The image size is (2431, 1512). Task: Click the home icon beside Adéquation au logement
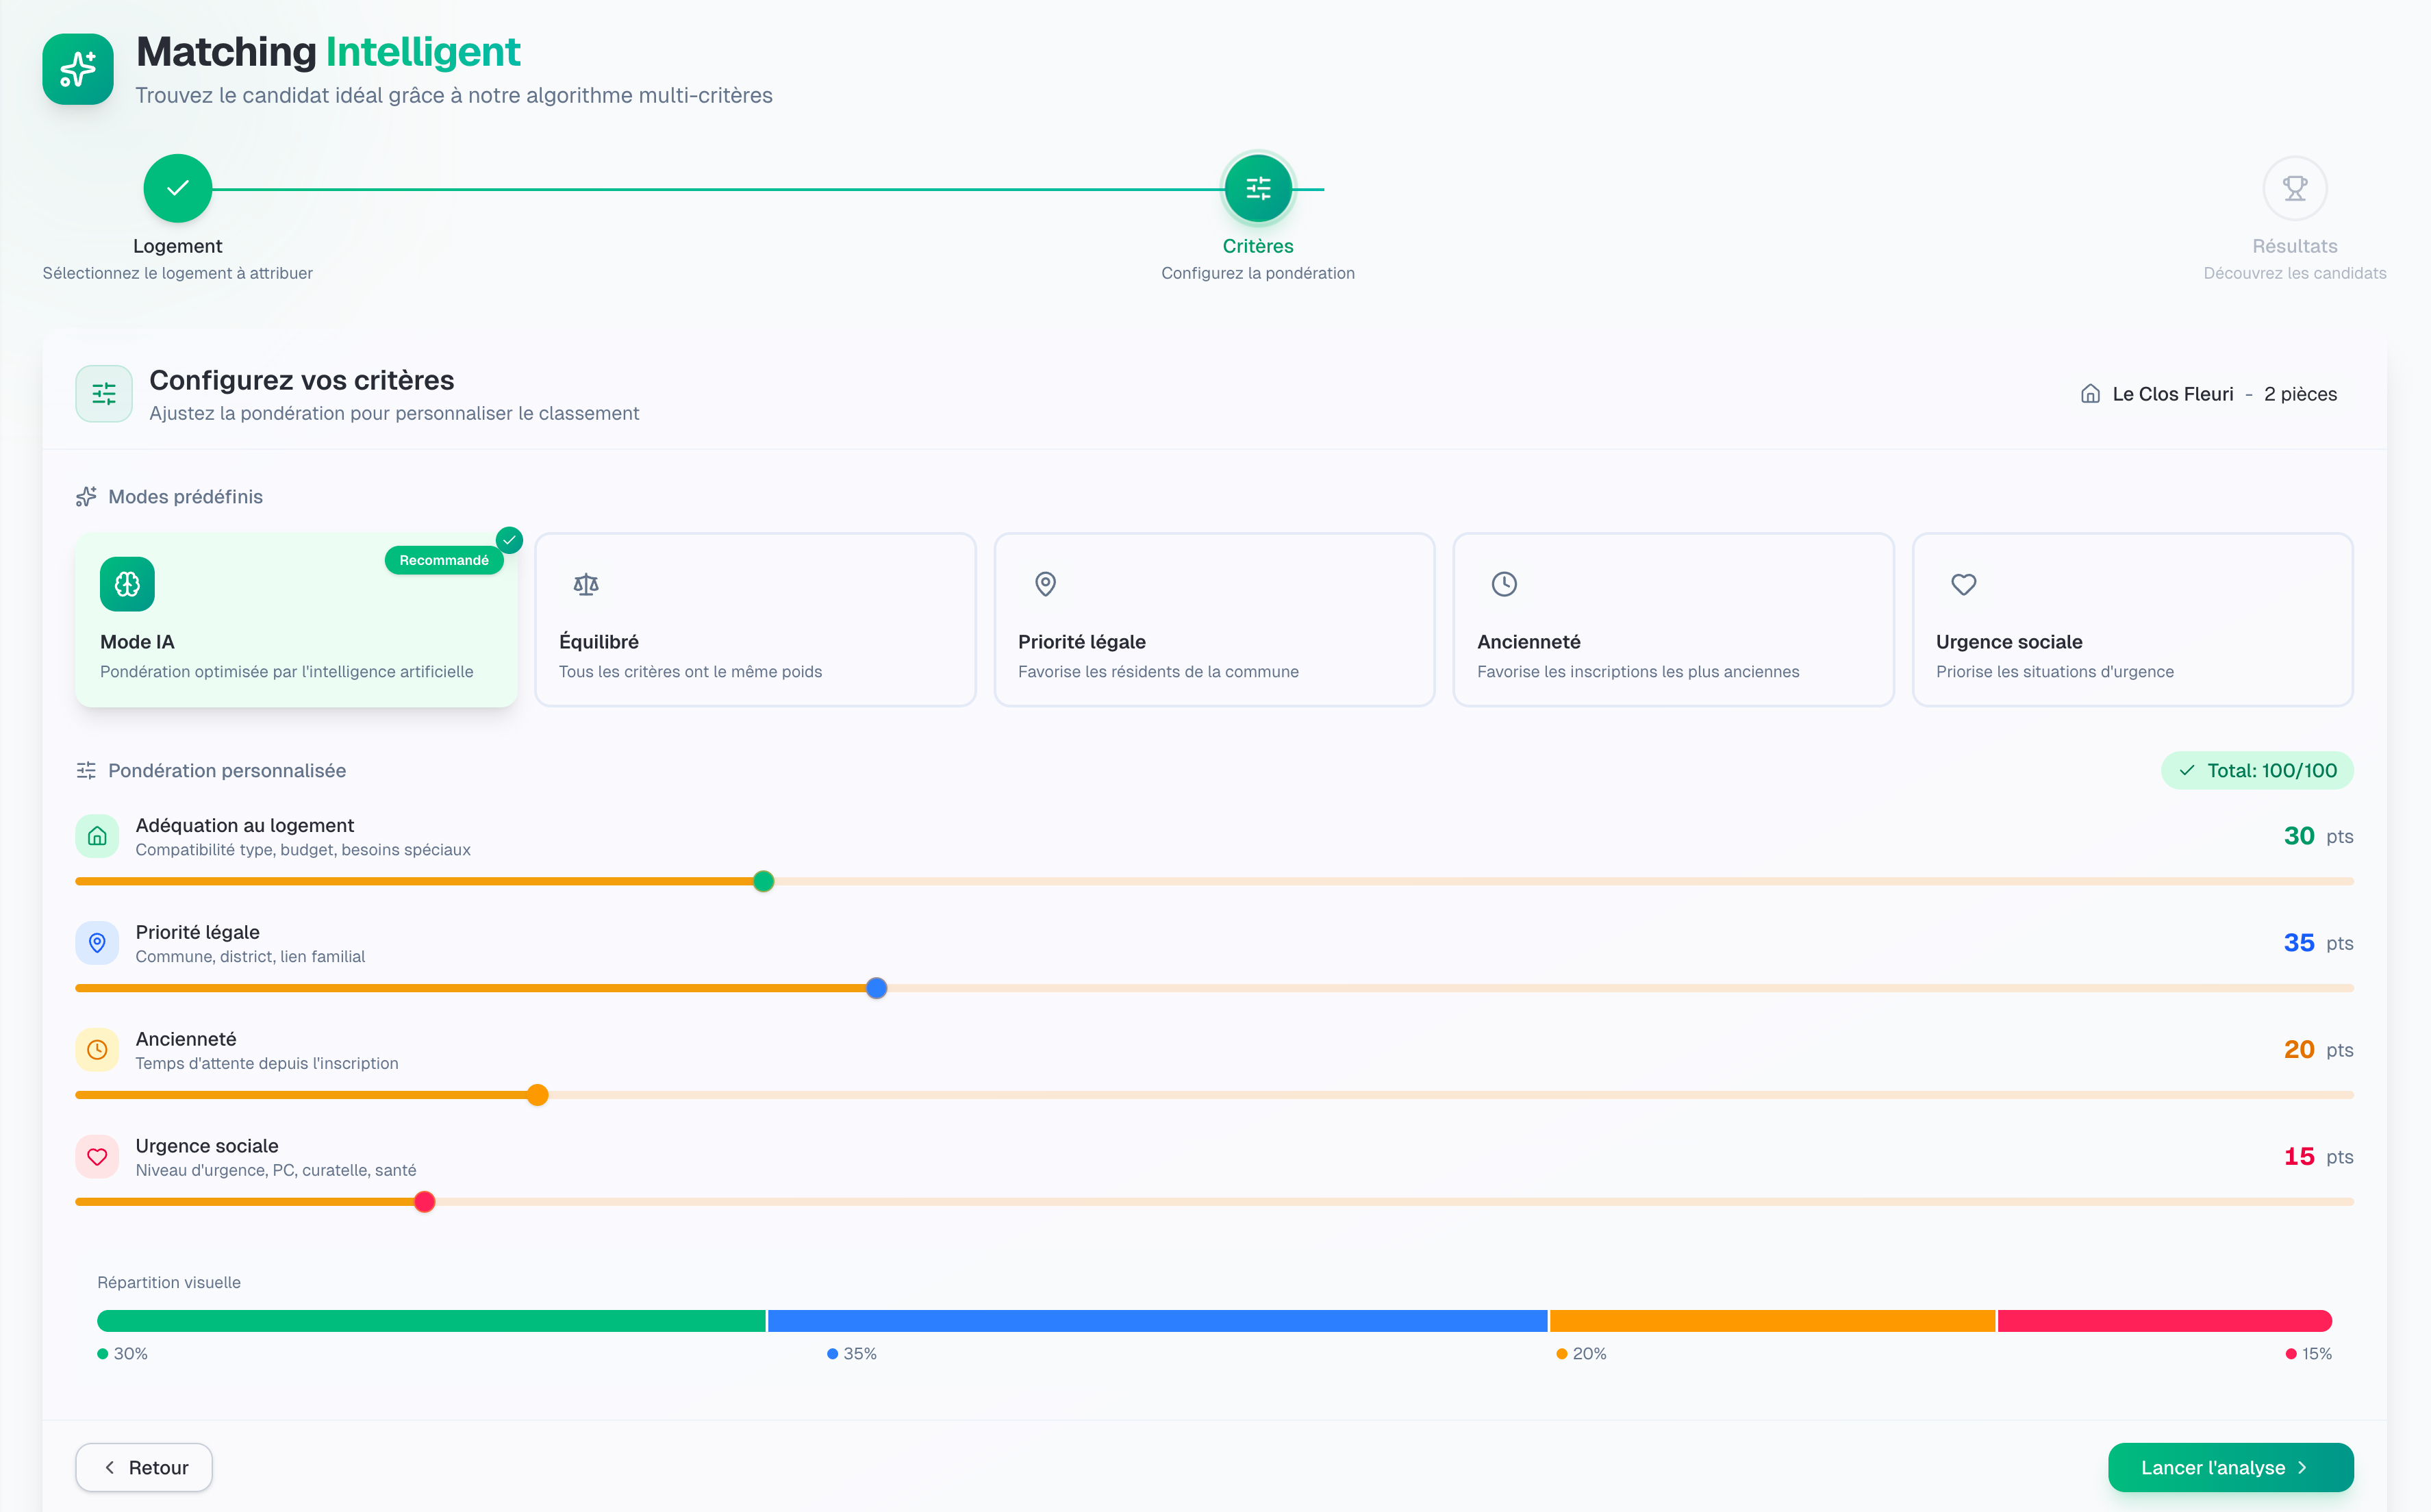pos(97,836)
